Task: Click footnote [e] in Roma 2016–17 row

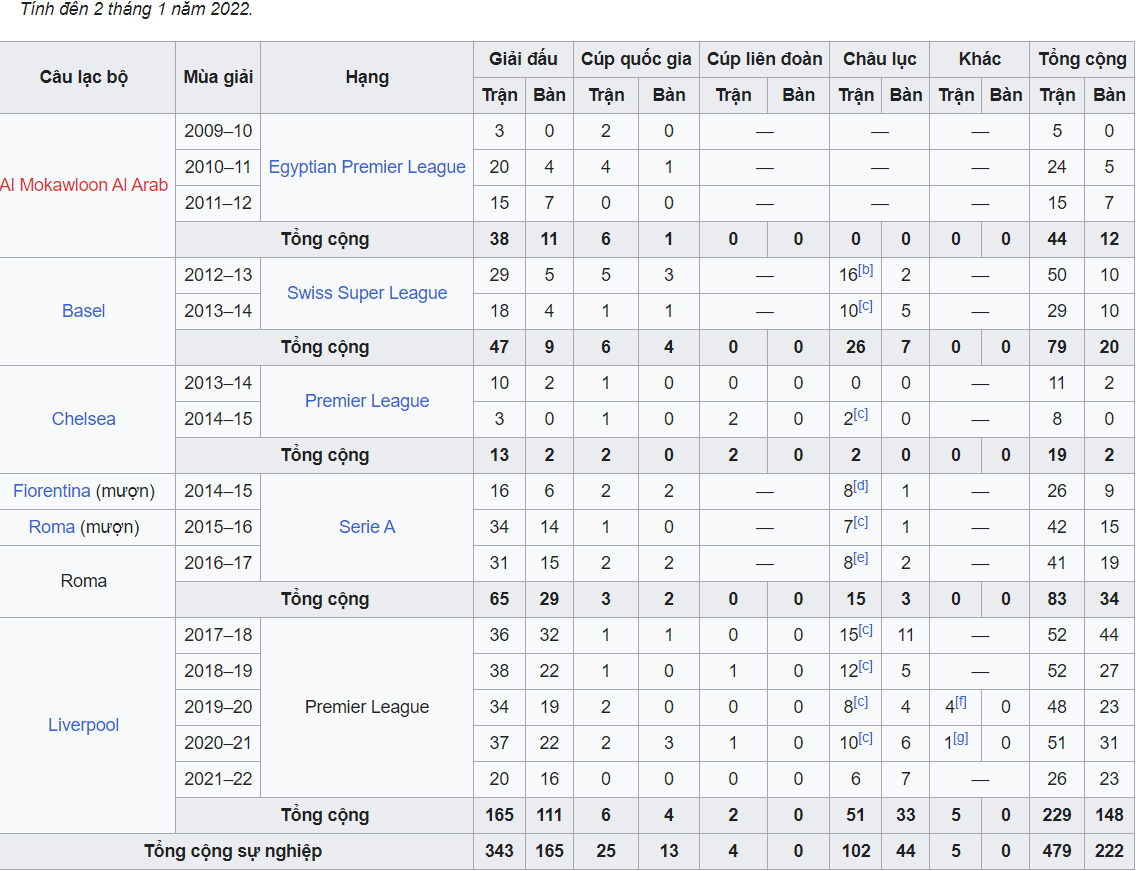Action: 861,558
